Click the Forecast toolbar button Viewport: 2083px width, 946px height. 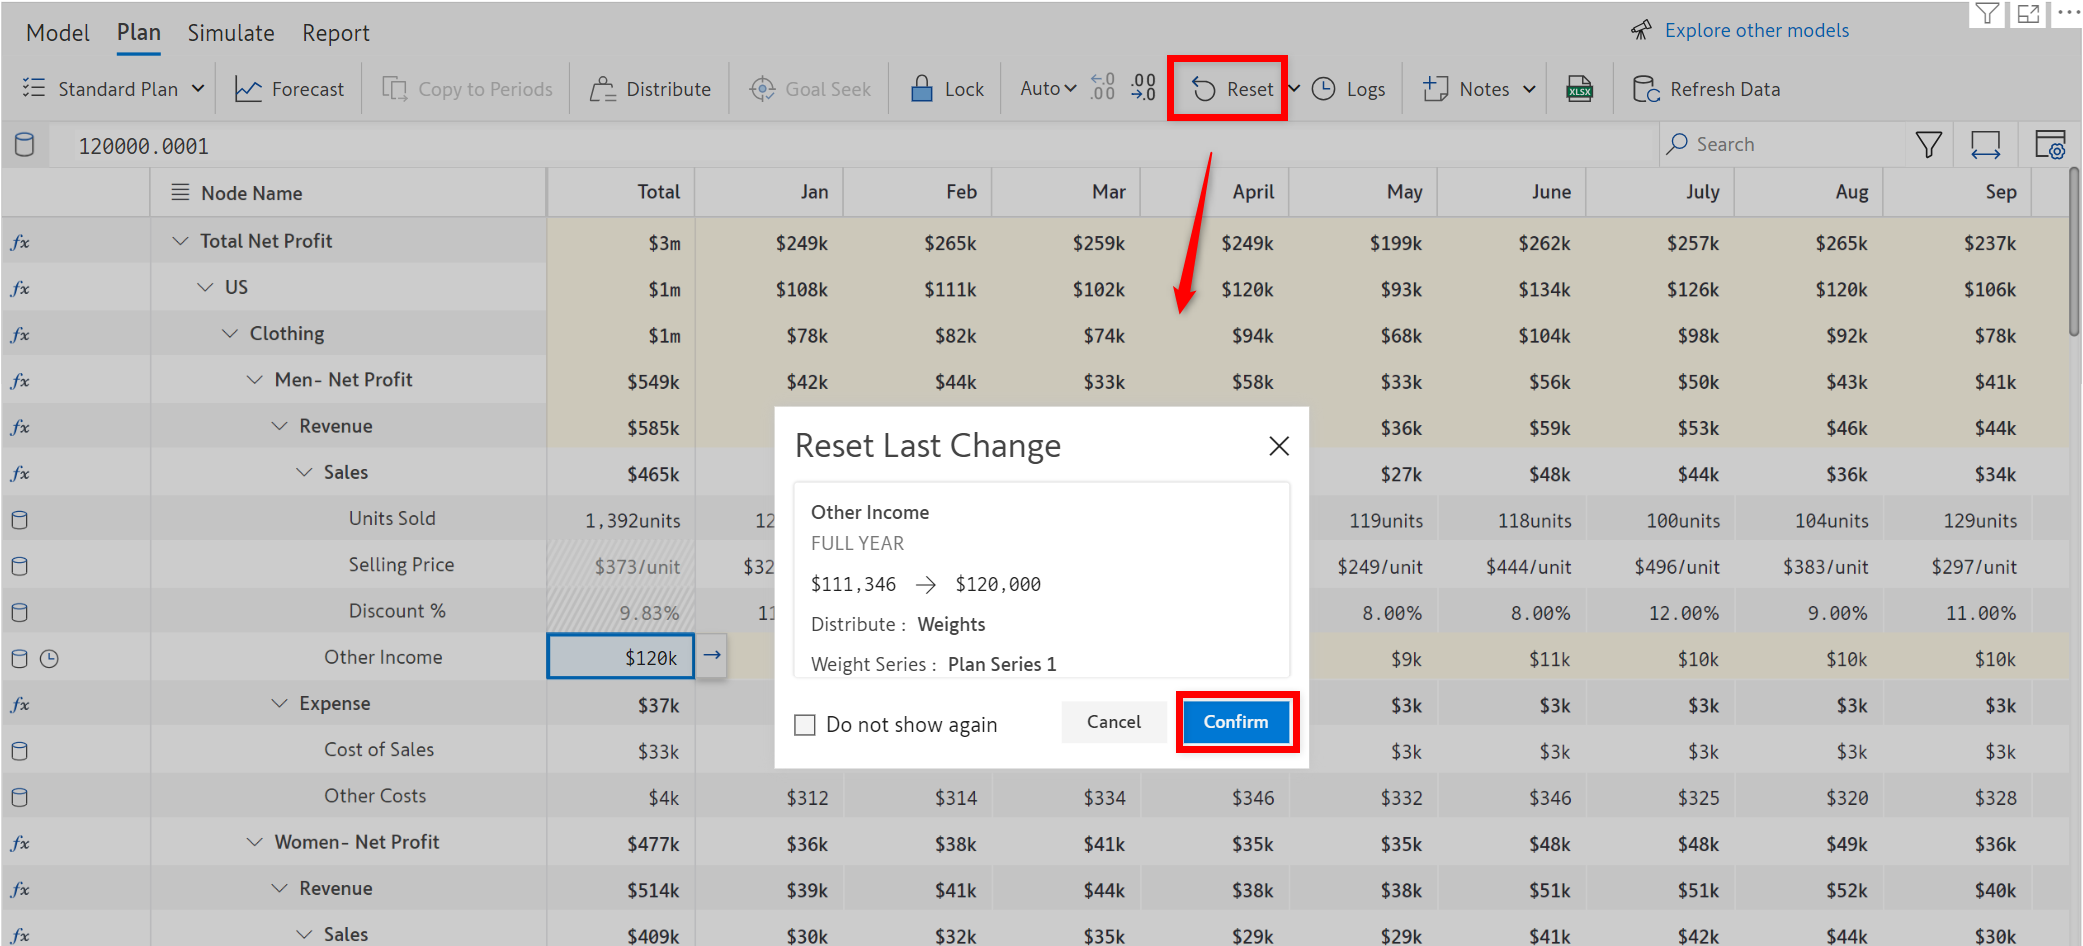tap(289, 89)
